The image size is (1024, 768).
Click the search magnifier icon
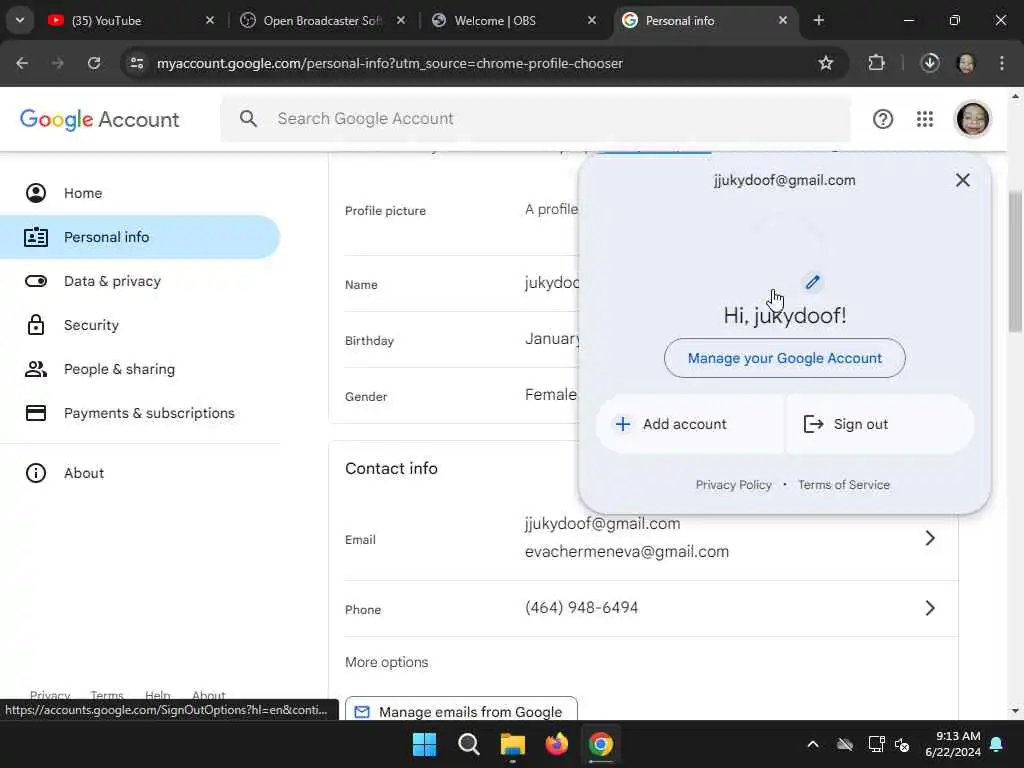[248, 119]
